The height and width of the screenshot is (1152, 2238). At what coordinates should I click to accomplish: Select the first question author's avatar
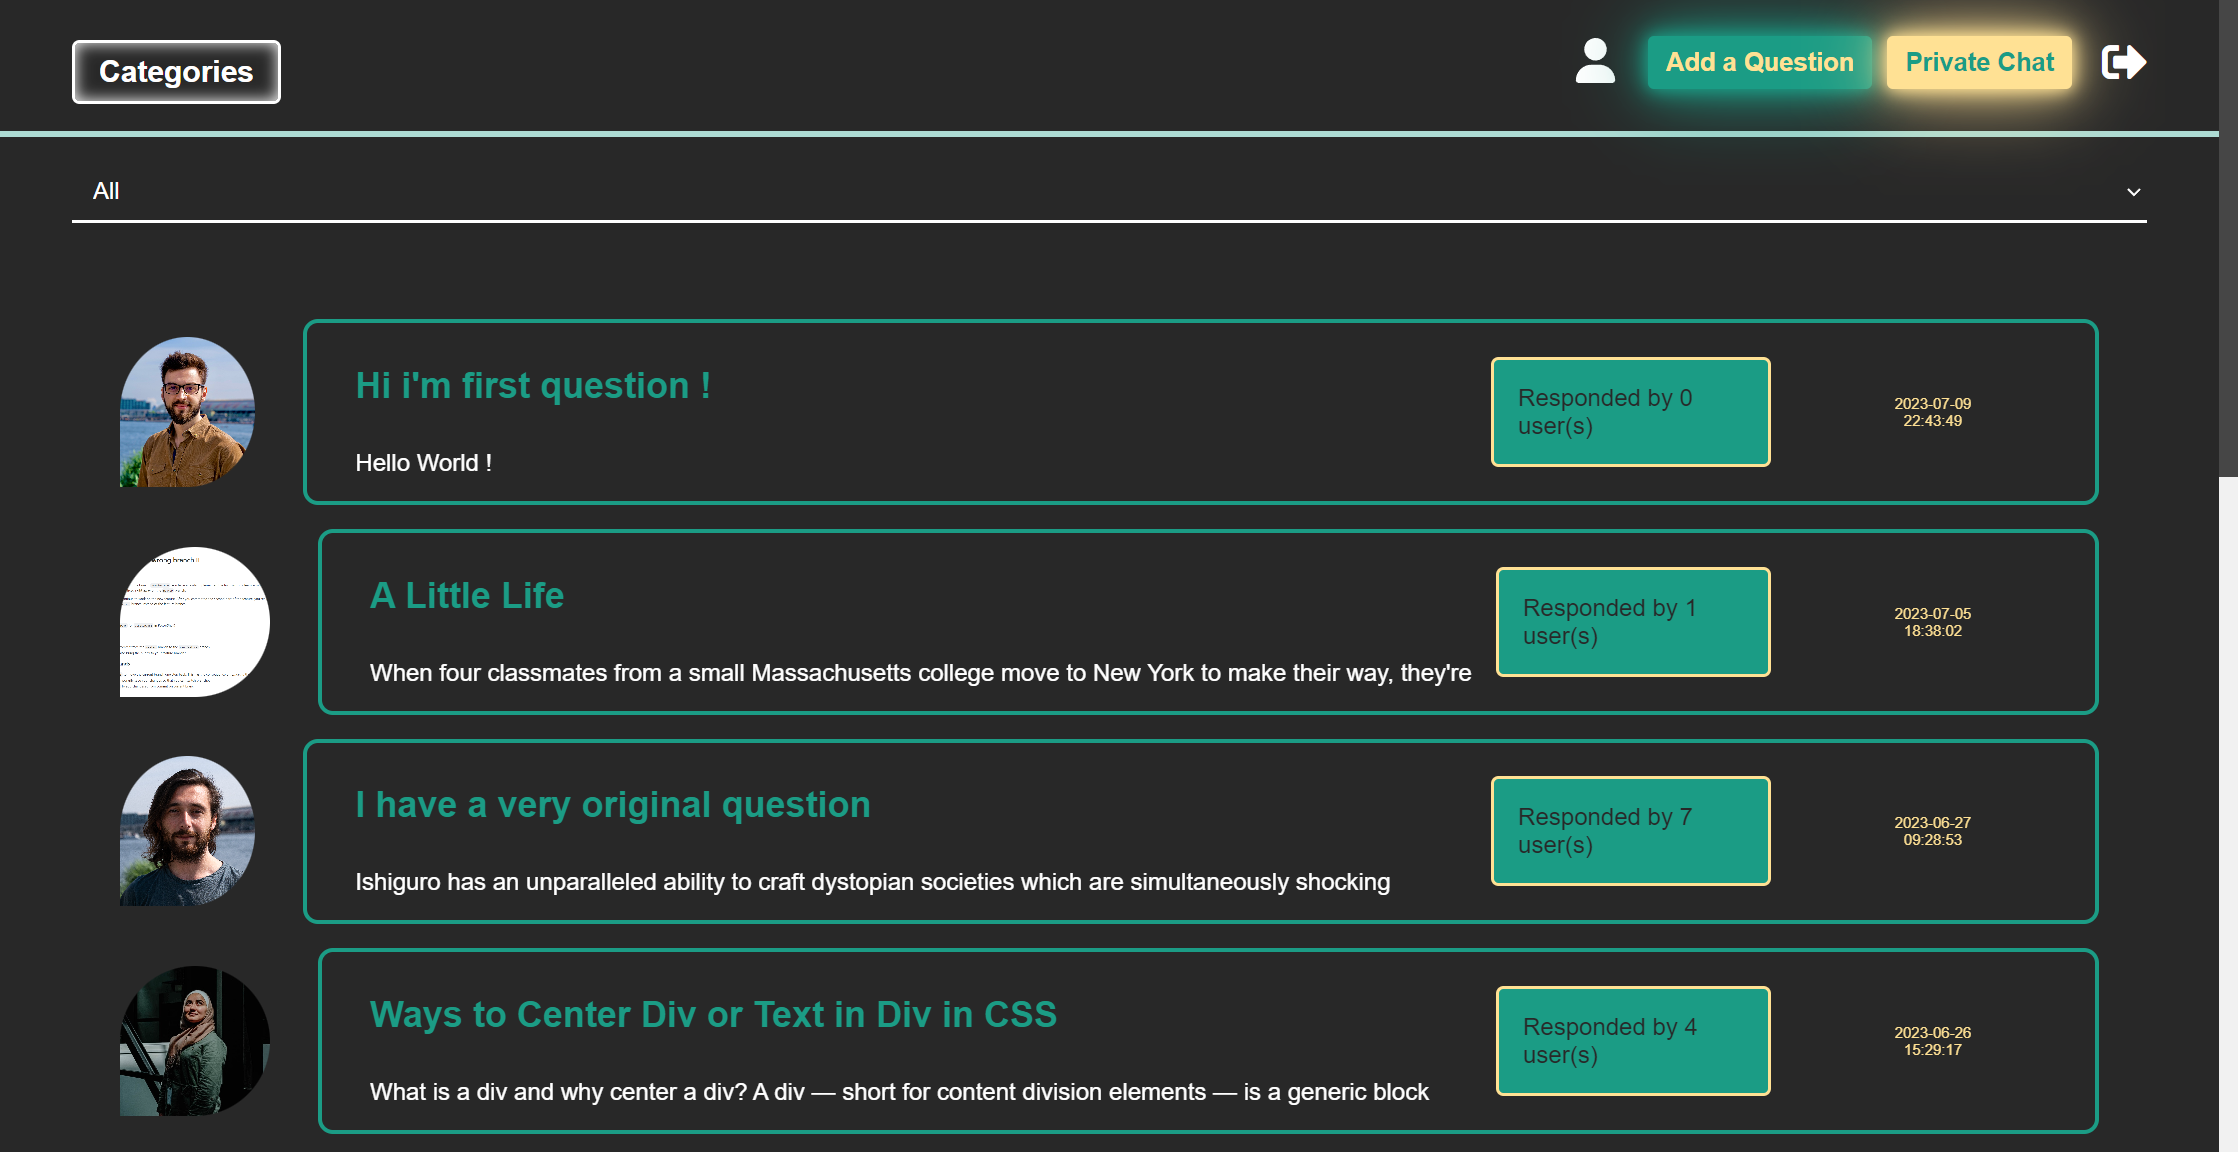186,412
